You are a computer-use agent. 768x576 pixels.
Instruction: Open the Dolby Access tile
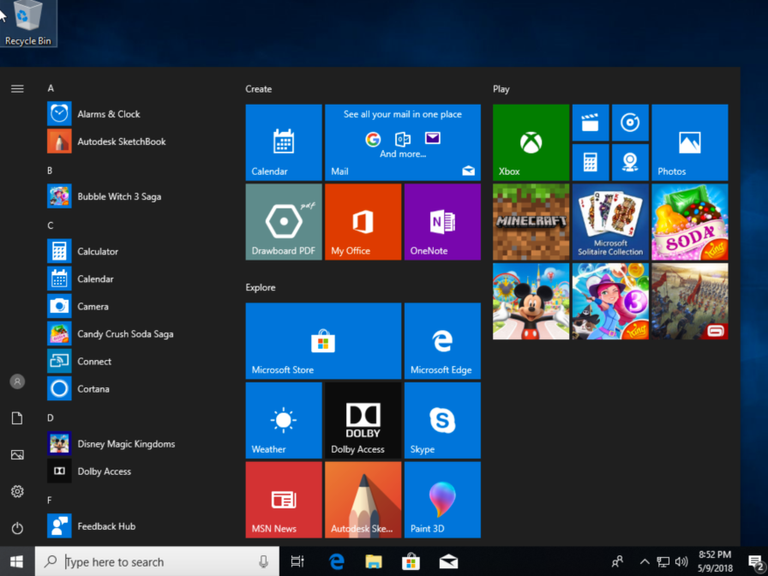pos(363,420)
